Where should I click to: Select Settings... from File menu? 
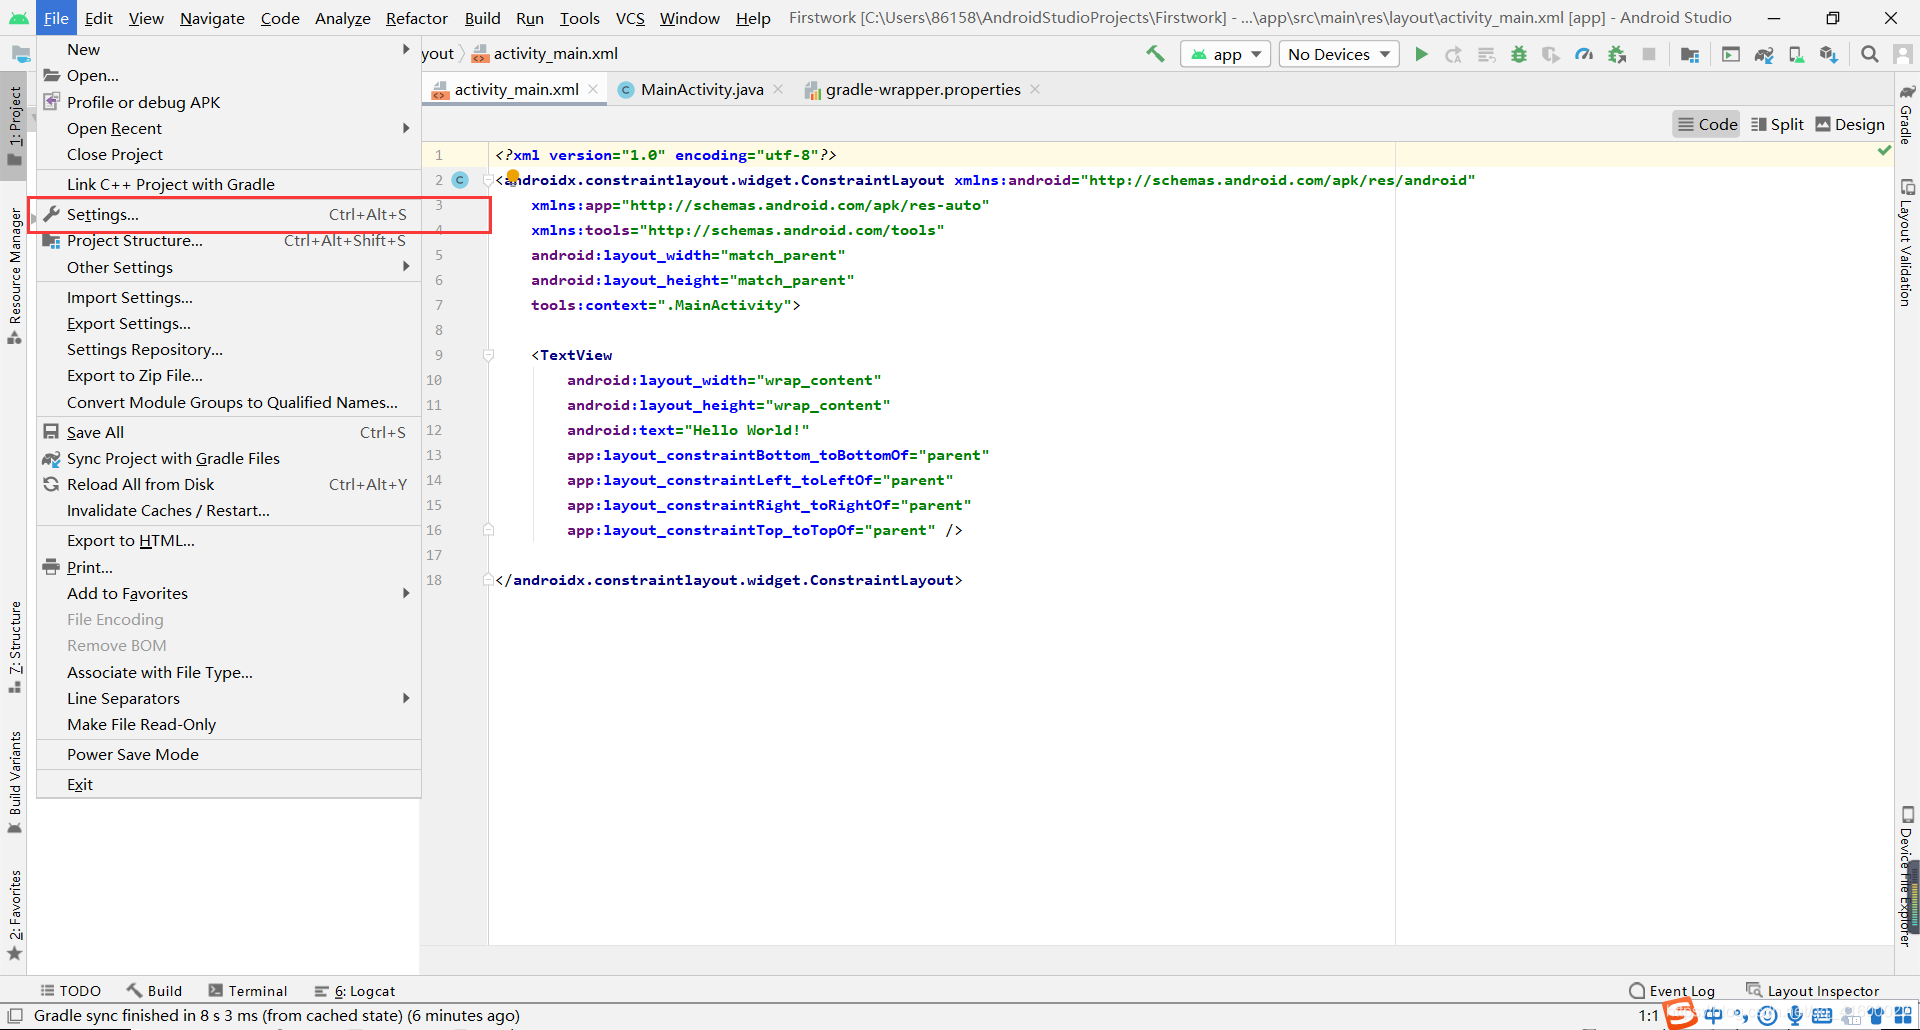pyautogui.click(x=229, y=214)
